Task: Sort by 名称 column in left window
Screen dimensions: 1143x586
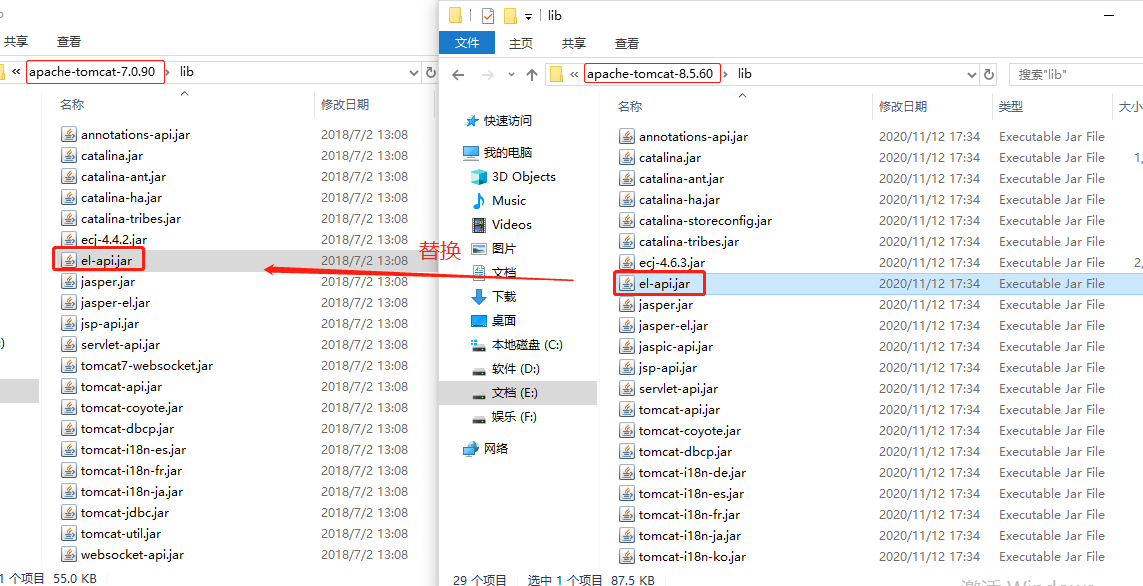Action: pyautogui.click(x=72, y=105)
